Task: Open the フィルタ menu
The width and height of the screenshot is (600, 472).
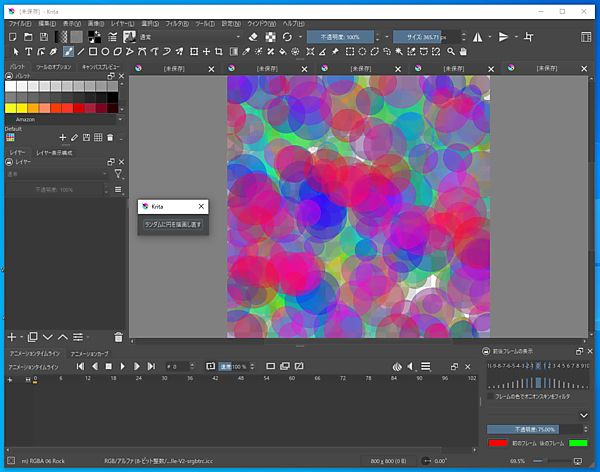Action: tap(177, 22)
